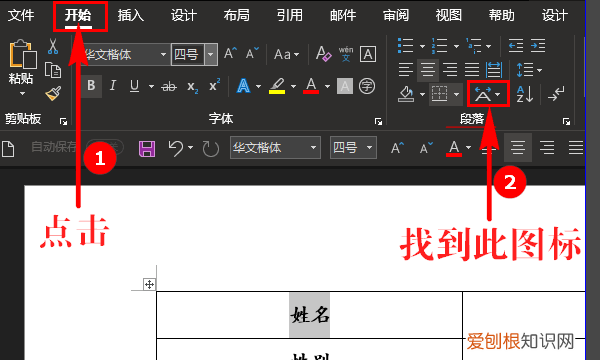The width and height of the screenshot is (600, 360).
Task: Toggle subscript x₂ formatting
Action: pyautogui.click(x=192, y=87)
